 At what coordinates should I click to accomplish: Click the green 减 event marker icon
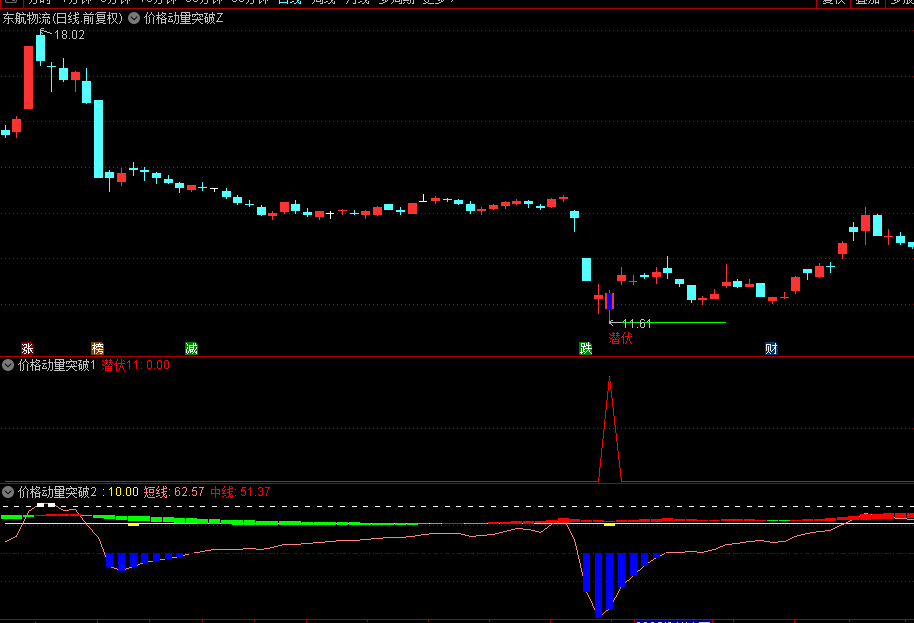[x=191, y=349]
